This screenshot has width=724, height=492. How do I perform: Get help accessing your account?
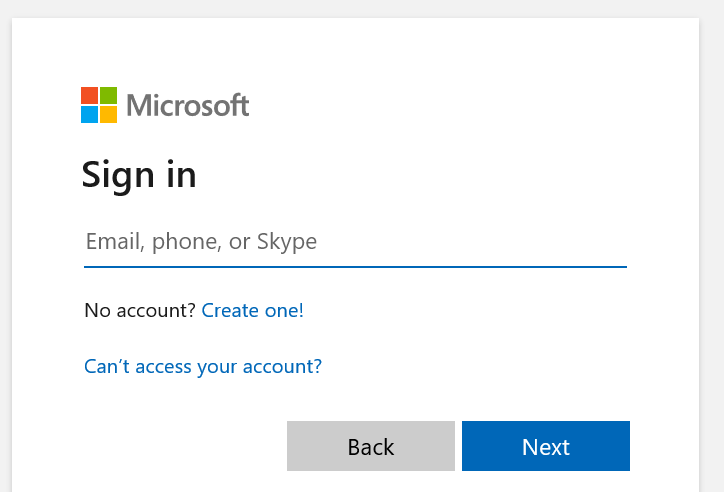point(203,367)
